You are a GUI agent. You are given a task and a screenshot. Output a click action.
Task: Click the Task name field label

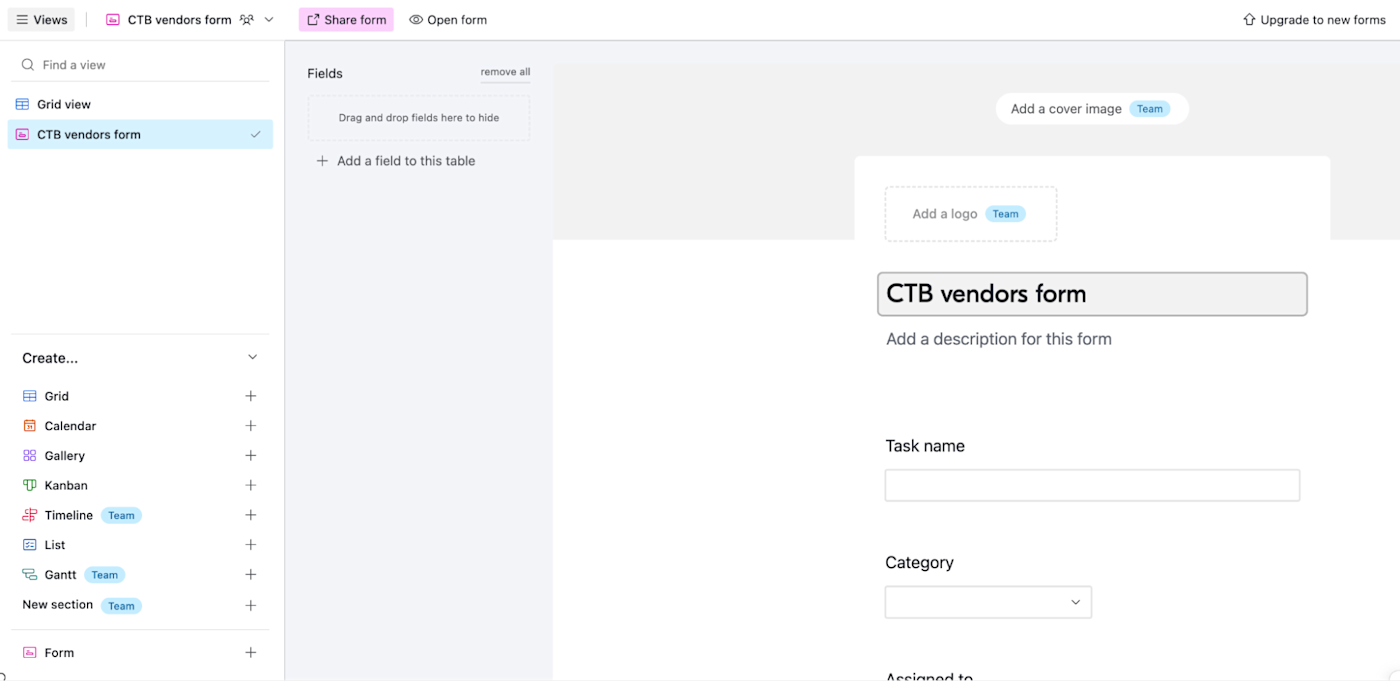[x=925, y=446]
